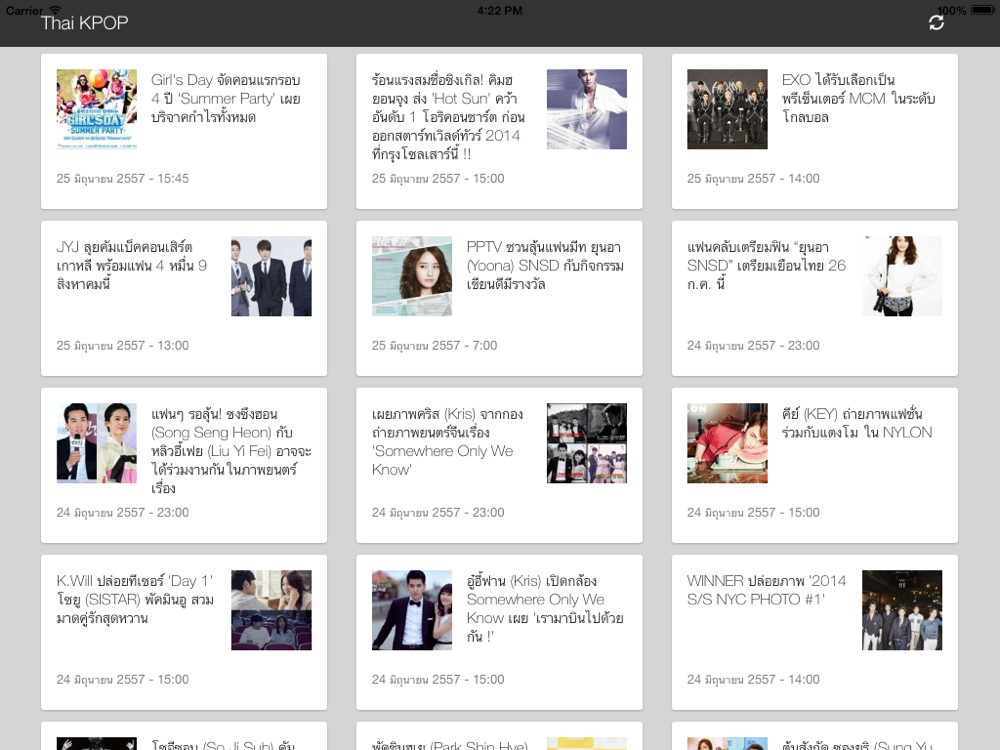Click the Wi-Fi icon in the status bar

[x=55, y=10]
